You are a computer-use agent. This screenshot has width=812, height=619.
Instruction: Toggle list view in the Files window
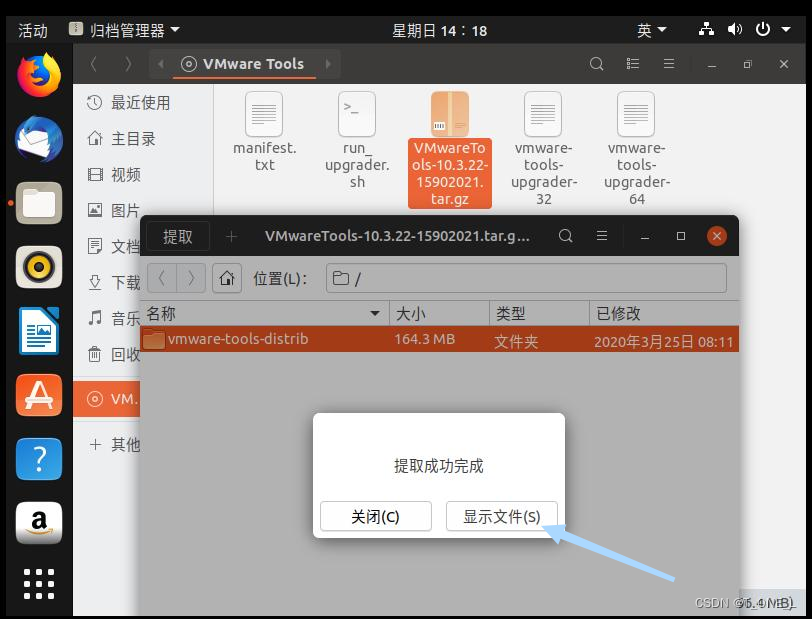click(x=633, y=63)
